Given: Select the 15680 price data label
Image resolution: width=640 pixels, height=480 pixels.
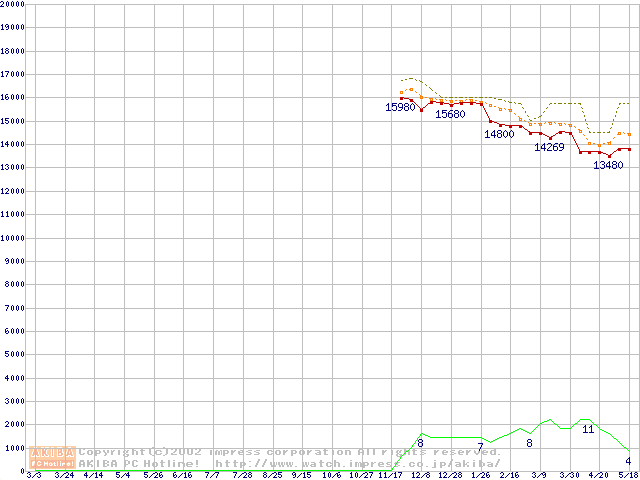Looking at the screenshot, I should click(x=450, y=114).
